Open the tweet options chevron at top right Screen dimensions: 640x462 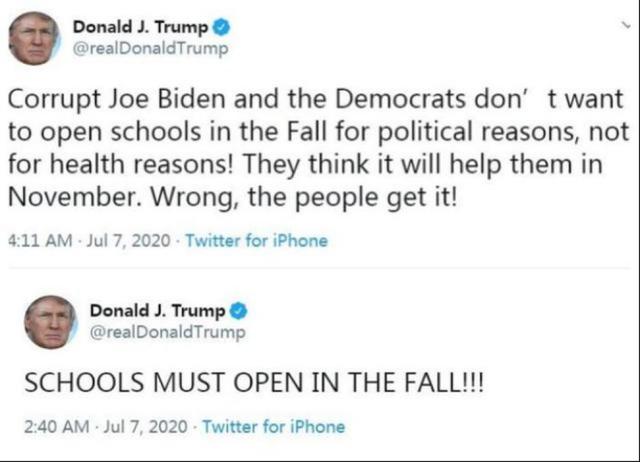pos(626,25)
